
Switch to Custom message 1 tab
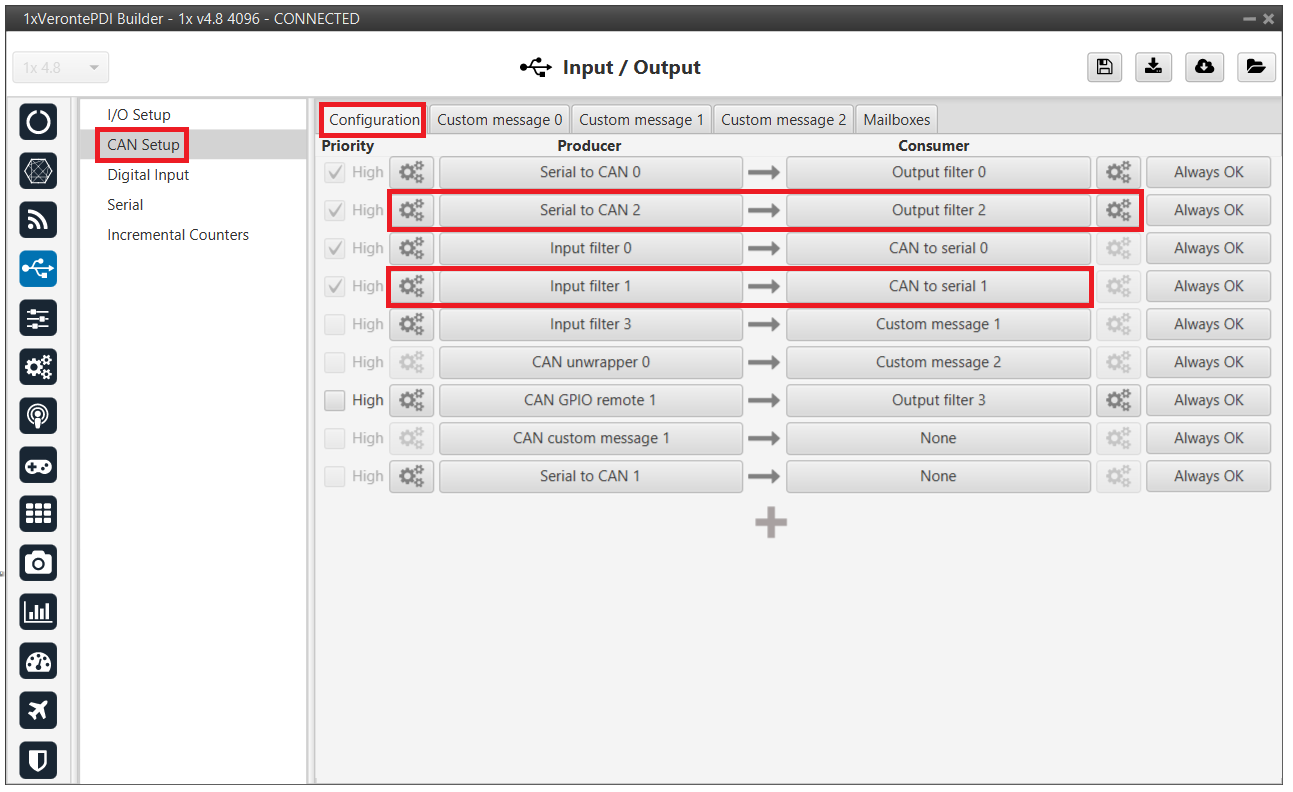[x=641, y=120]
